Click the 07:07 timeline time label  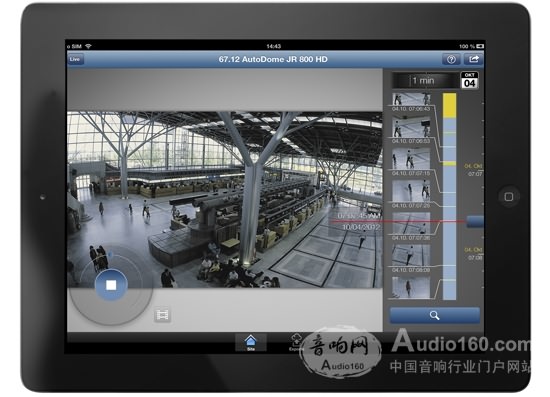[475, 174]
